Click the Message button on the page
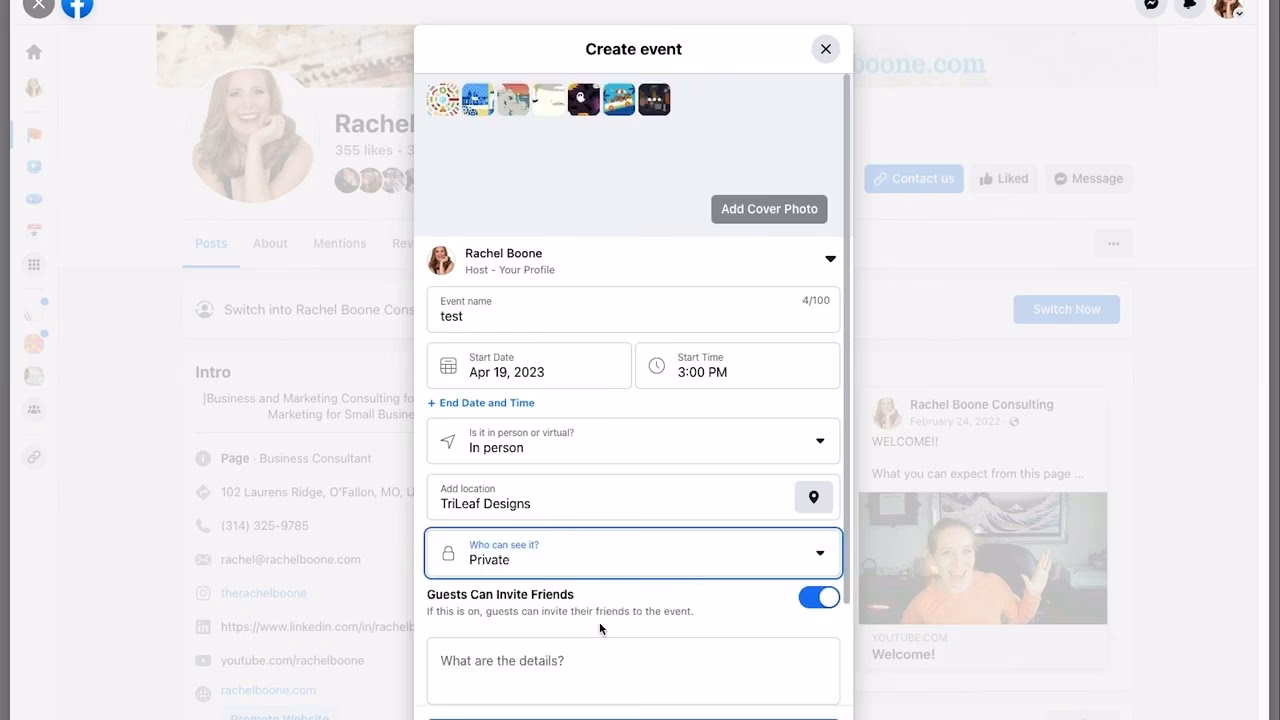This screenshot has width=1280, height=720. click(1089, 179)
